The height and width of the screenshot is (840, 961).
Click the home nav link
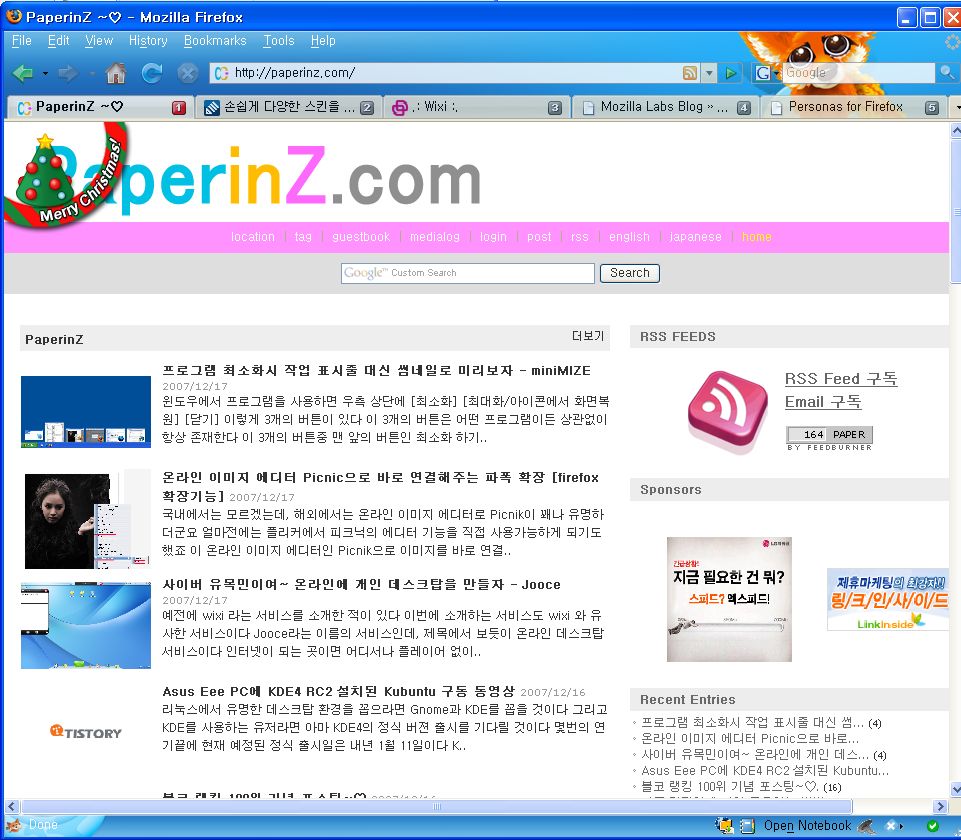(x=756, y=237)
